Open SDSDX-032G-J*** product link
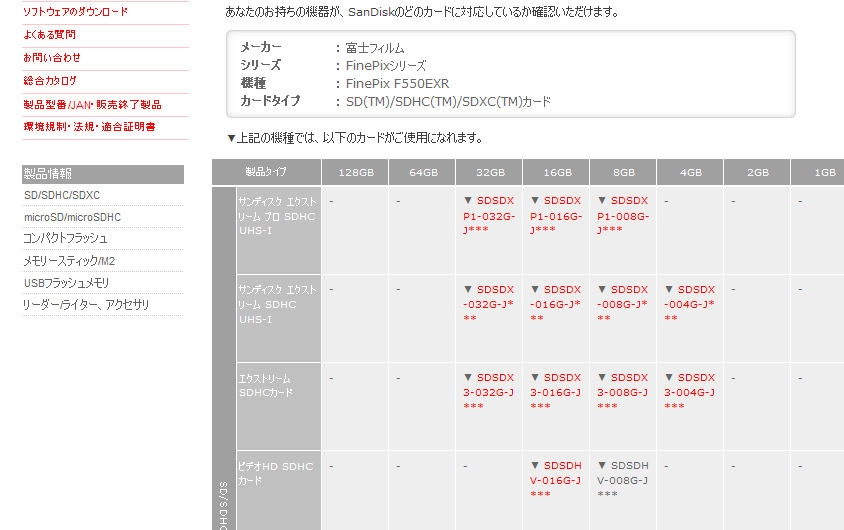This screenshot has height=530, width=844. pyautogui.click(x=489, y=304)
